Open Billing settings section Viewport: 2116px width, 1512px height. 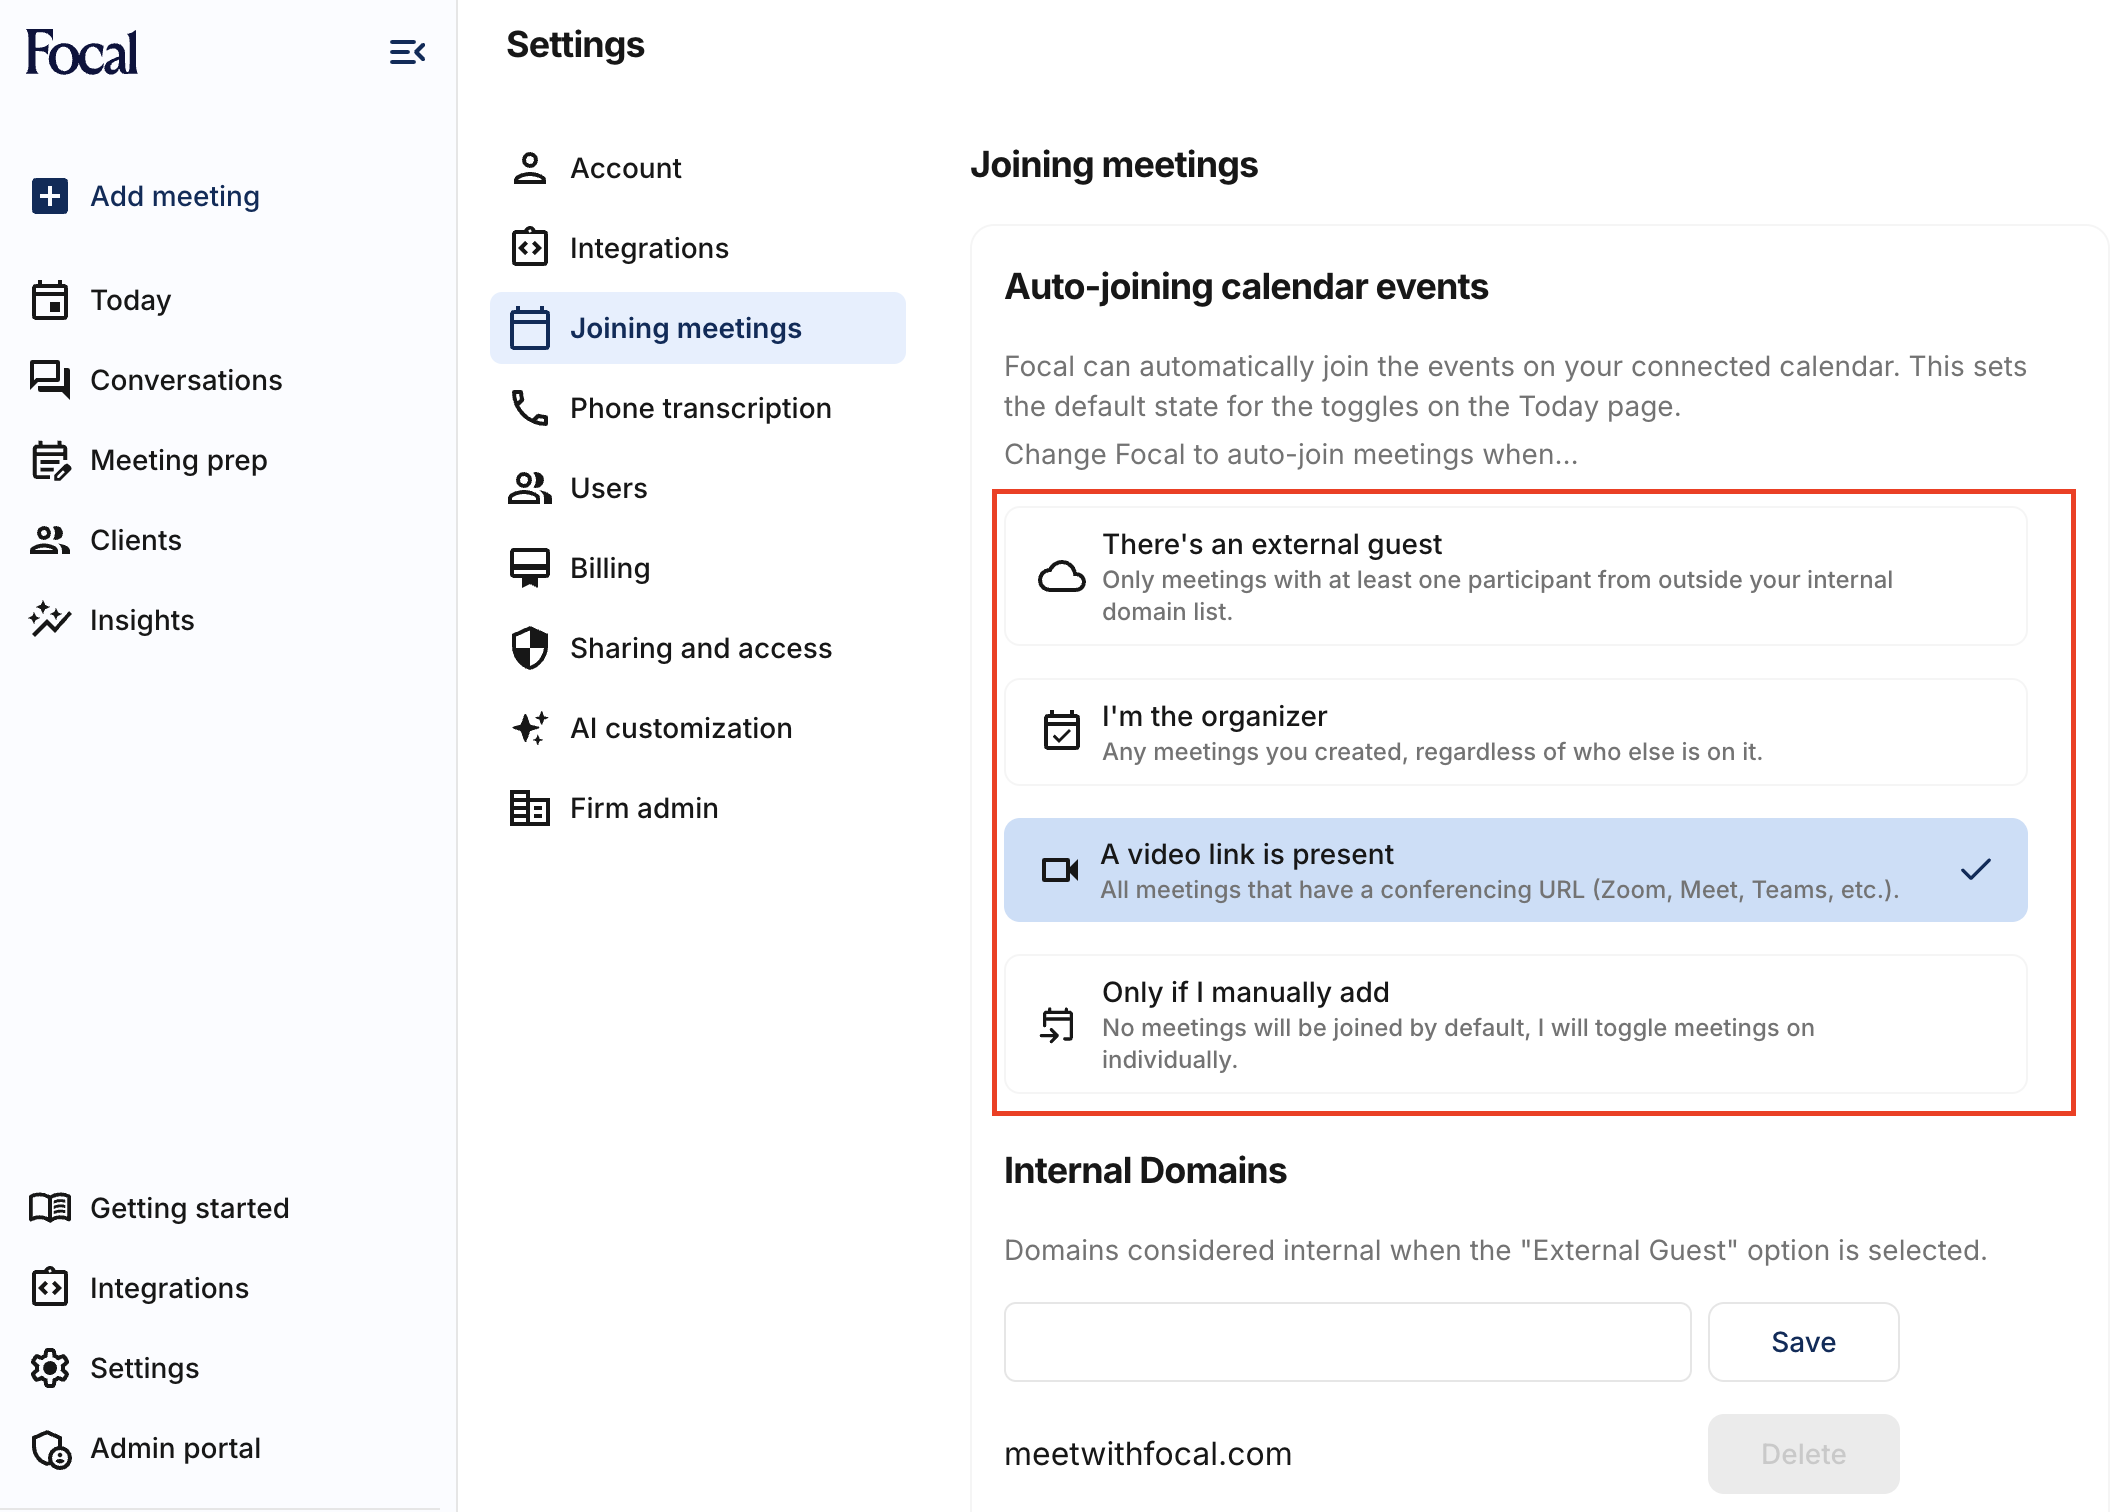[x=609, y=568]
